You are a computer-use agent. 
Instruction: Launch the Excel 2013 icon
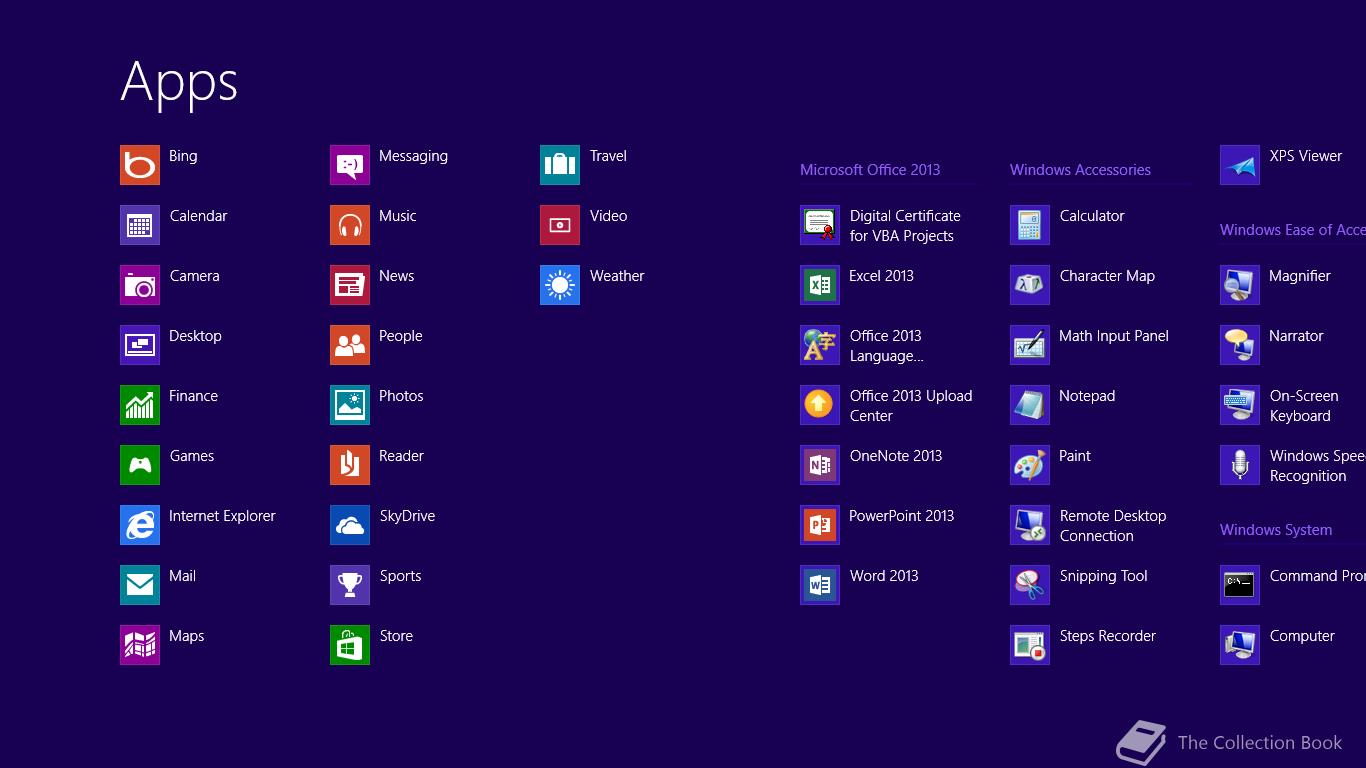(x=820, y=285)
